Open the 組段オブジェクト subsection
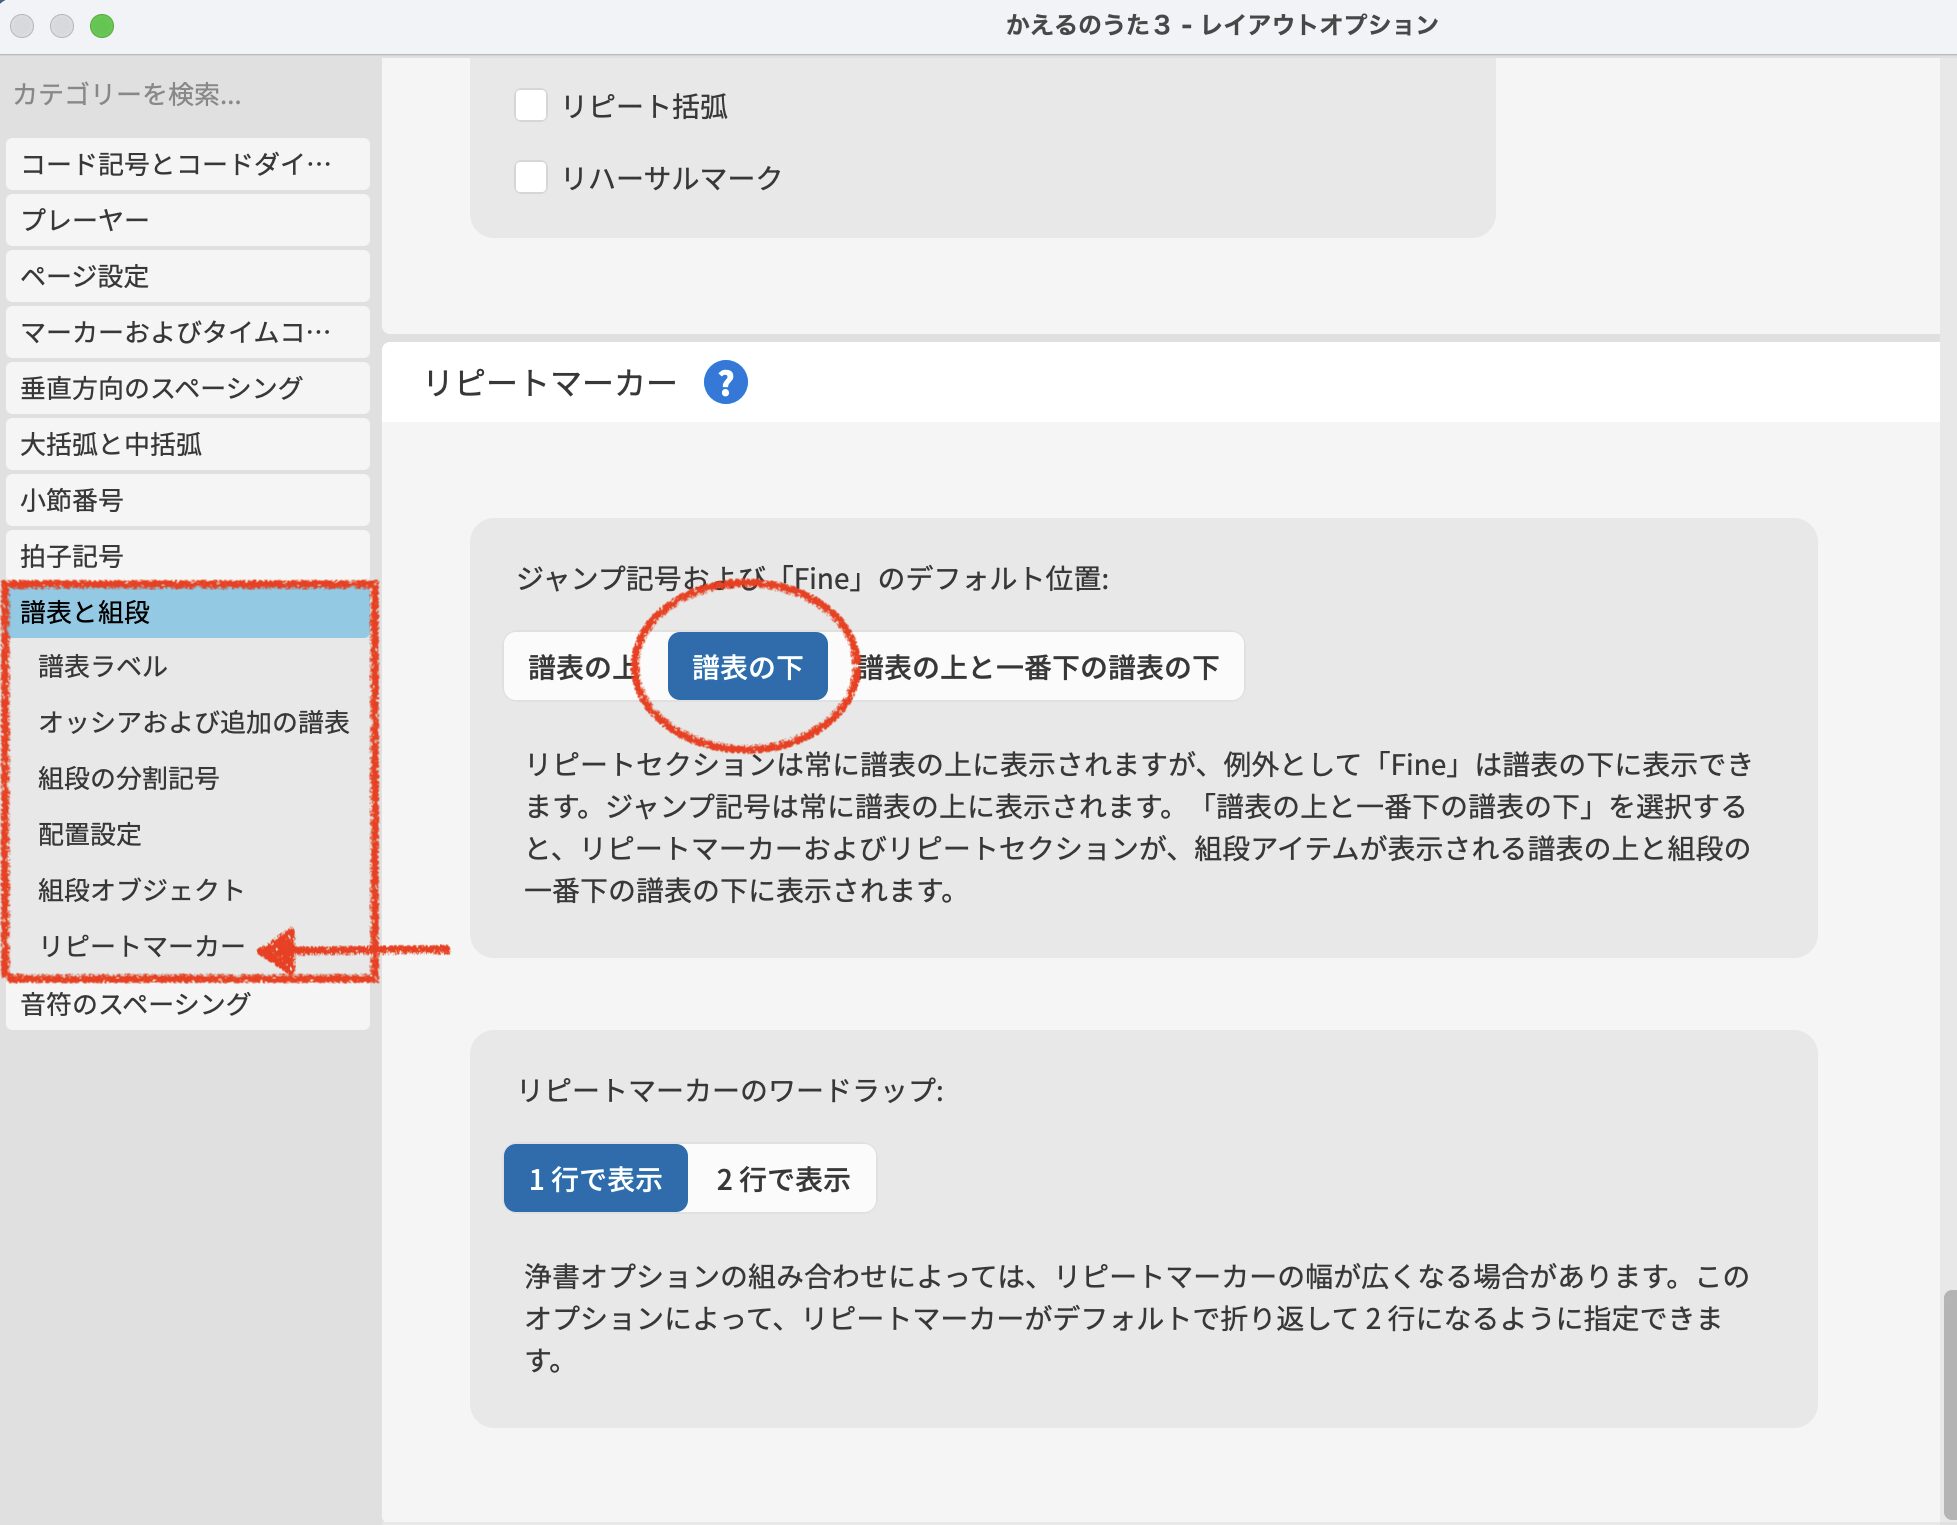The height and width of the screenshot is (1525, 1957). tap(141, 890)
